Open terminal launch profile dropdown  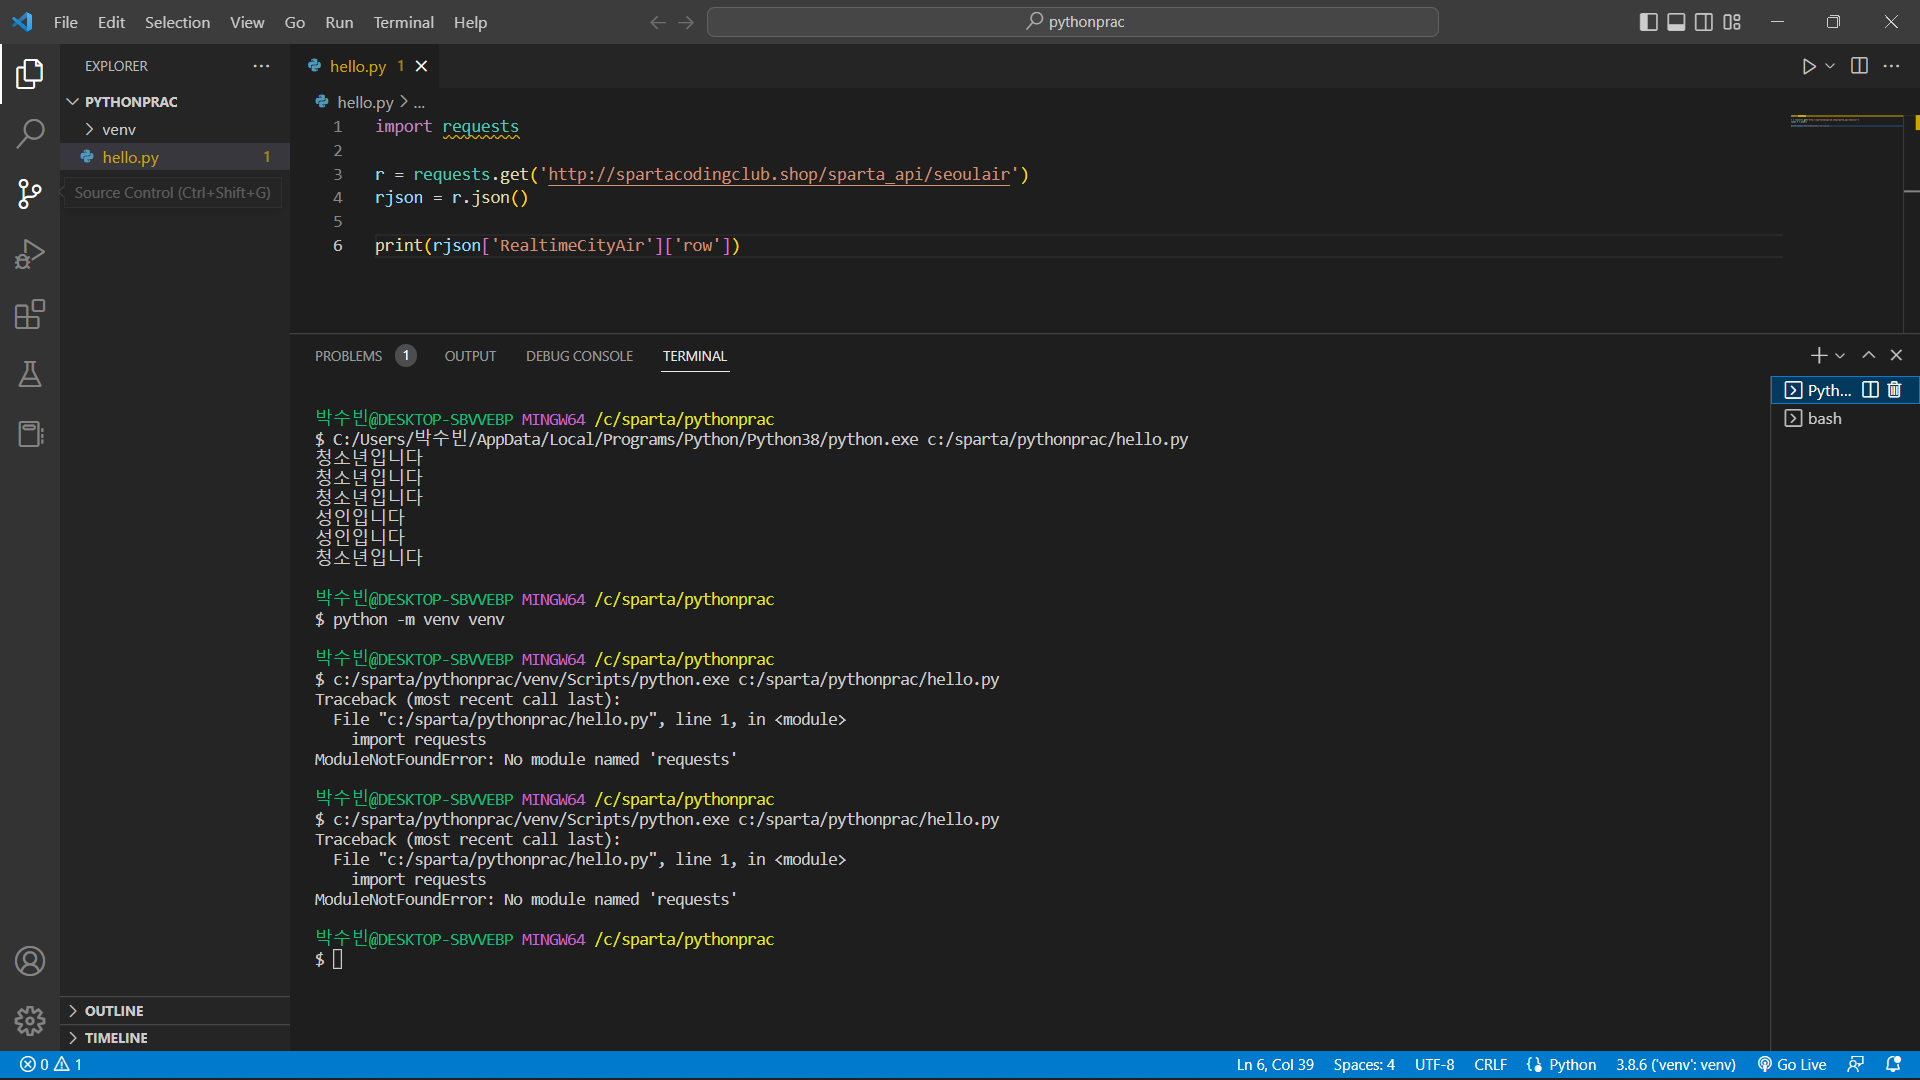tap(1840, 355)
